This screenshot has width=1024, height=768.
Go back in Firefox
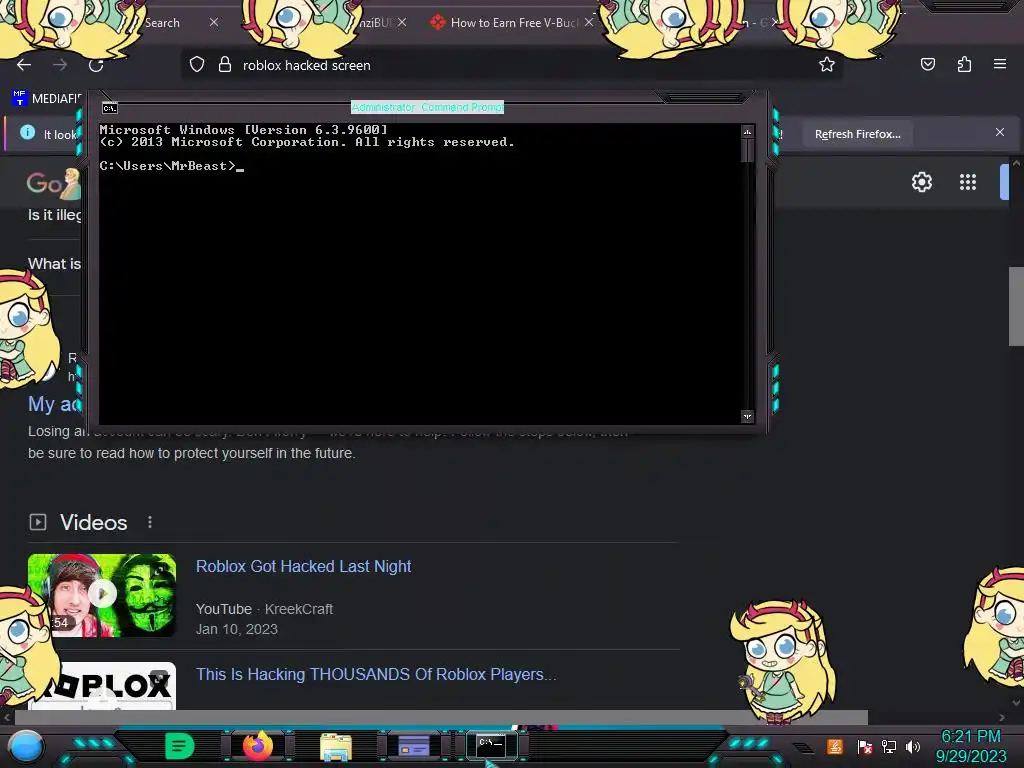tap(24, 65)
